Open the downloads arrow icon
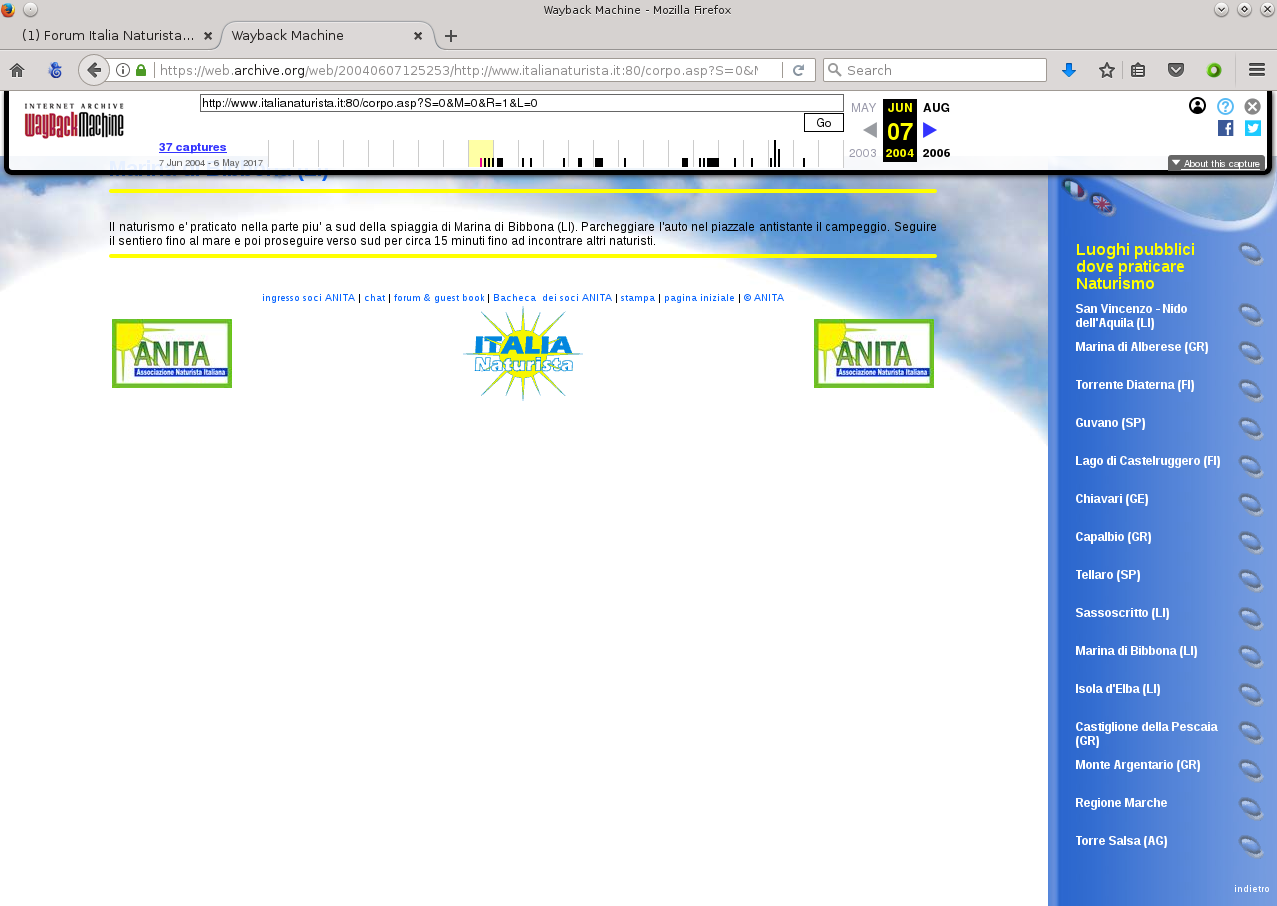The image size is (1277, 906). (1068, 70)
